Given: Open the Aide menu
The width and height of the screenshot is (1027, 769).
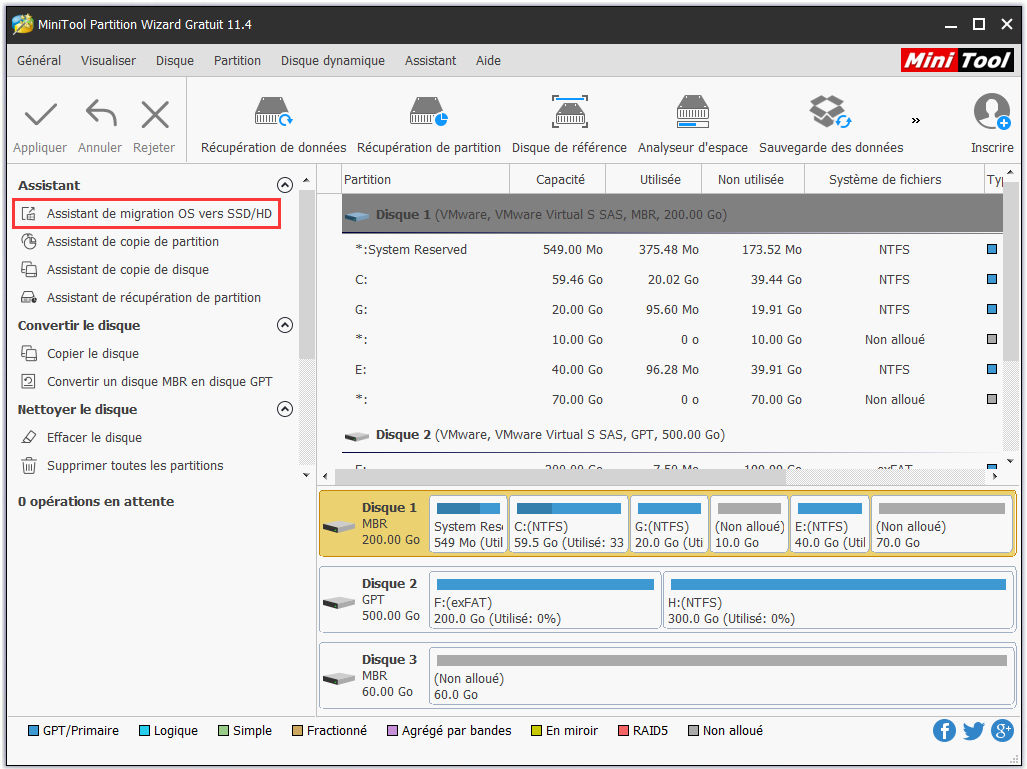Looking at the screenshot, I should (x=488, y=60).
